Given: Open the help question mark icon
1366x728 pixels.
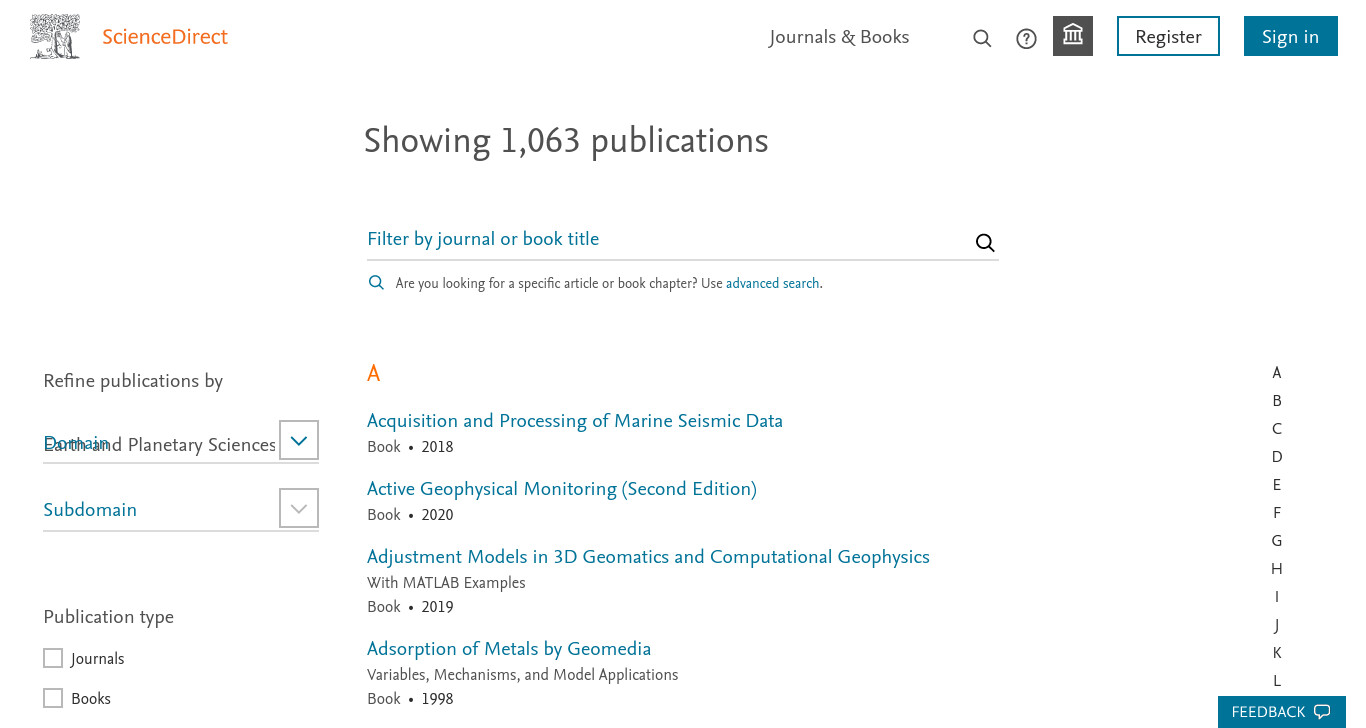Looking at the screenshot, I should [1026, 38].
